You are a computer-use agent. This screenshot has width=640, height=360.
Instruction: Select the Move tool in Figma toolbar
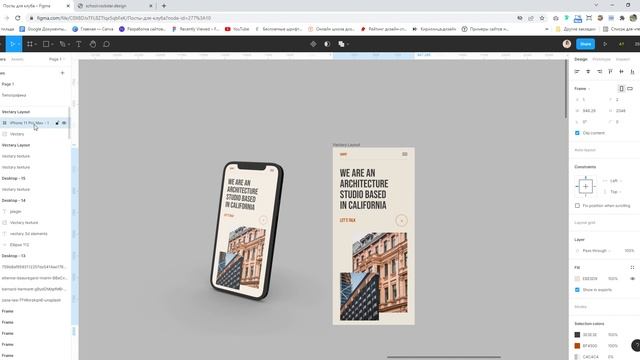[x=12, y=44]
